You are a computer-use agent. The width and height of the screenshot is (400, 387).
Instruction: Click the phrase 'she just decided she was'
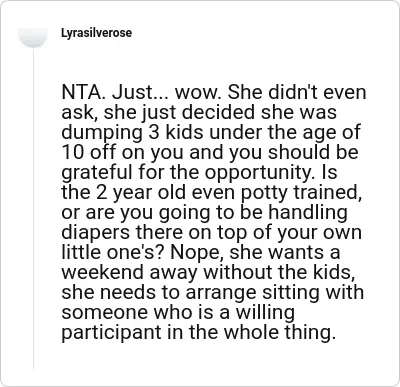pyautogui.click(x=220, y=113)
